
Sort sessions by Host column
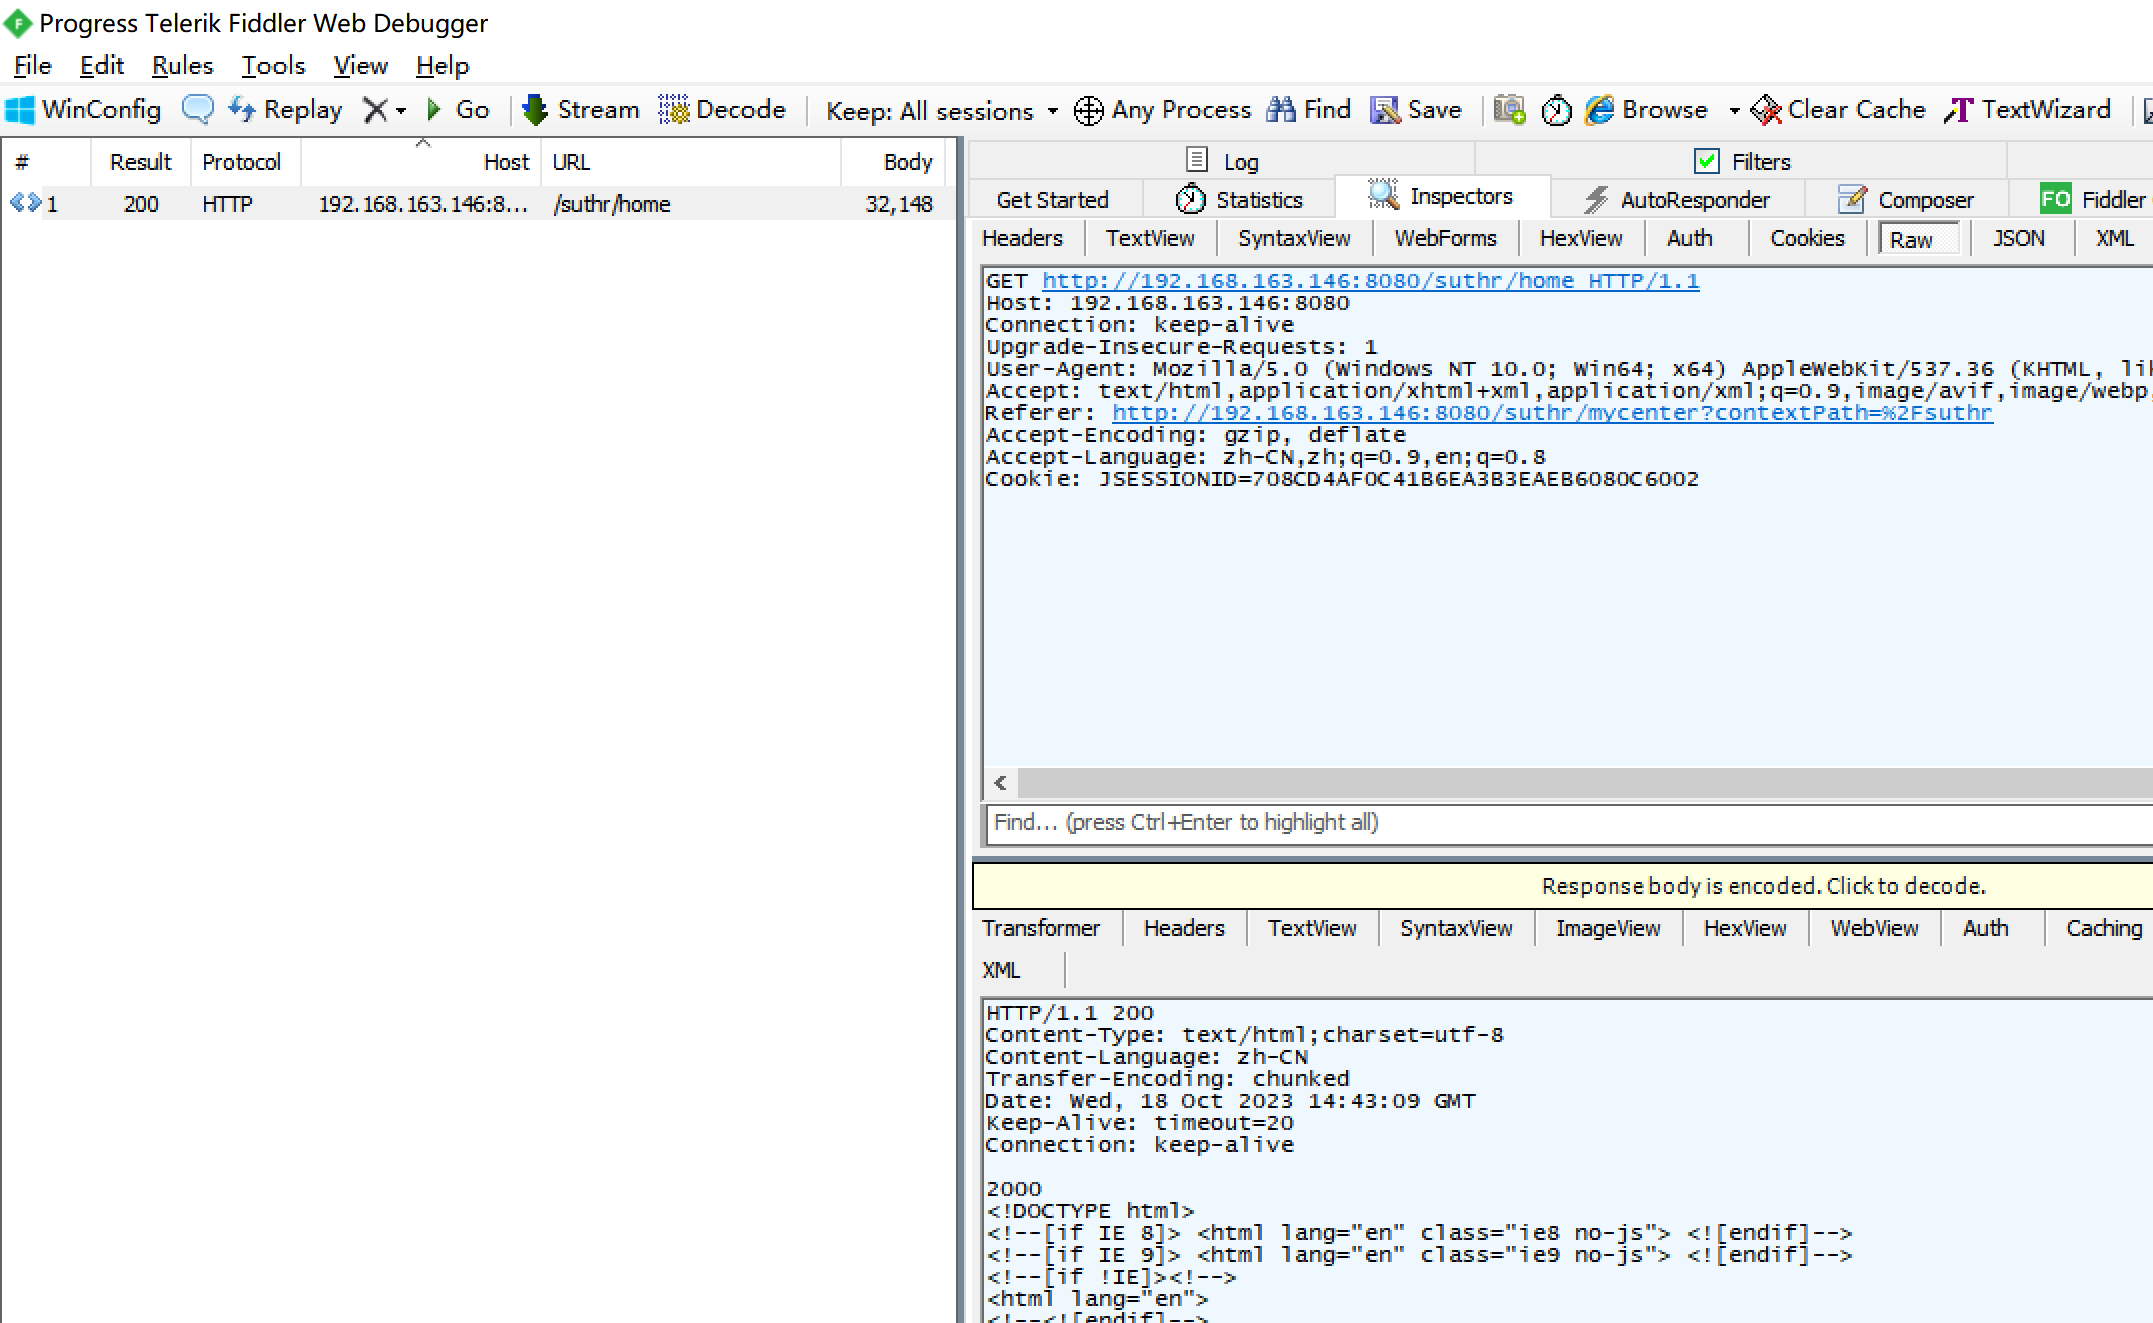coord(421,162)
